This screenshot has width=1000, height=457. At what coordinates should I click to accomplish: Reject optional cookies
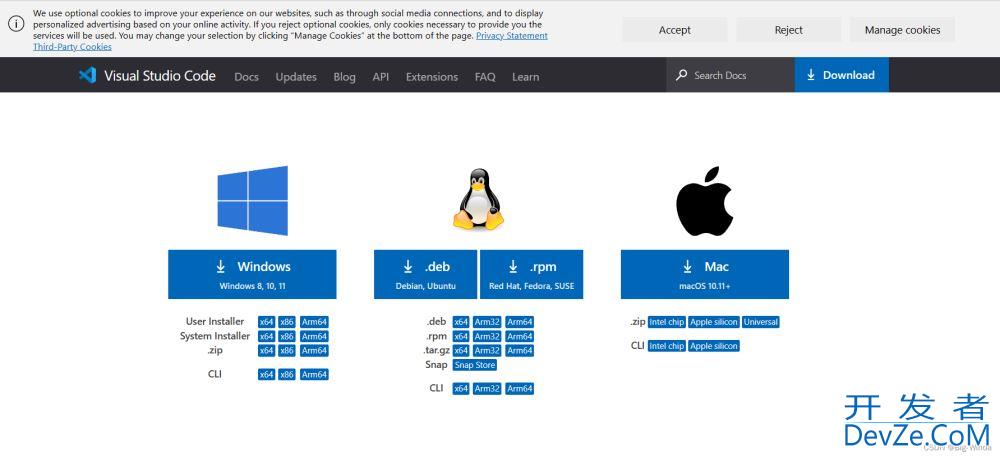pos(788,30)
